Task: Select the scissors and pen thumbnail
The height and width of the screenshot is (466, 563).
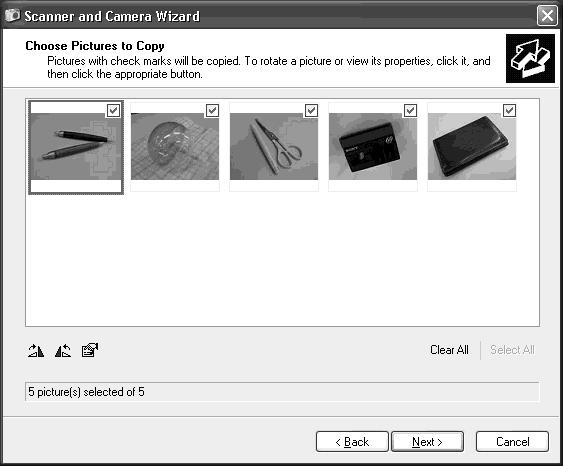Action: point(274,146)
